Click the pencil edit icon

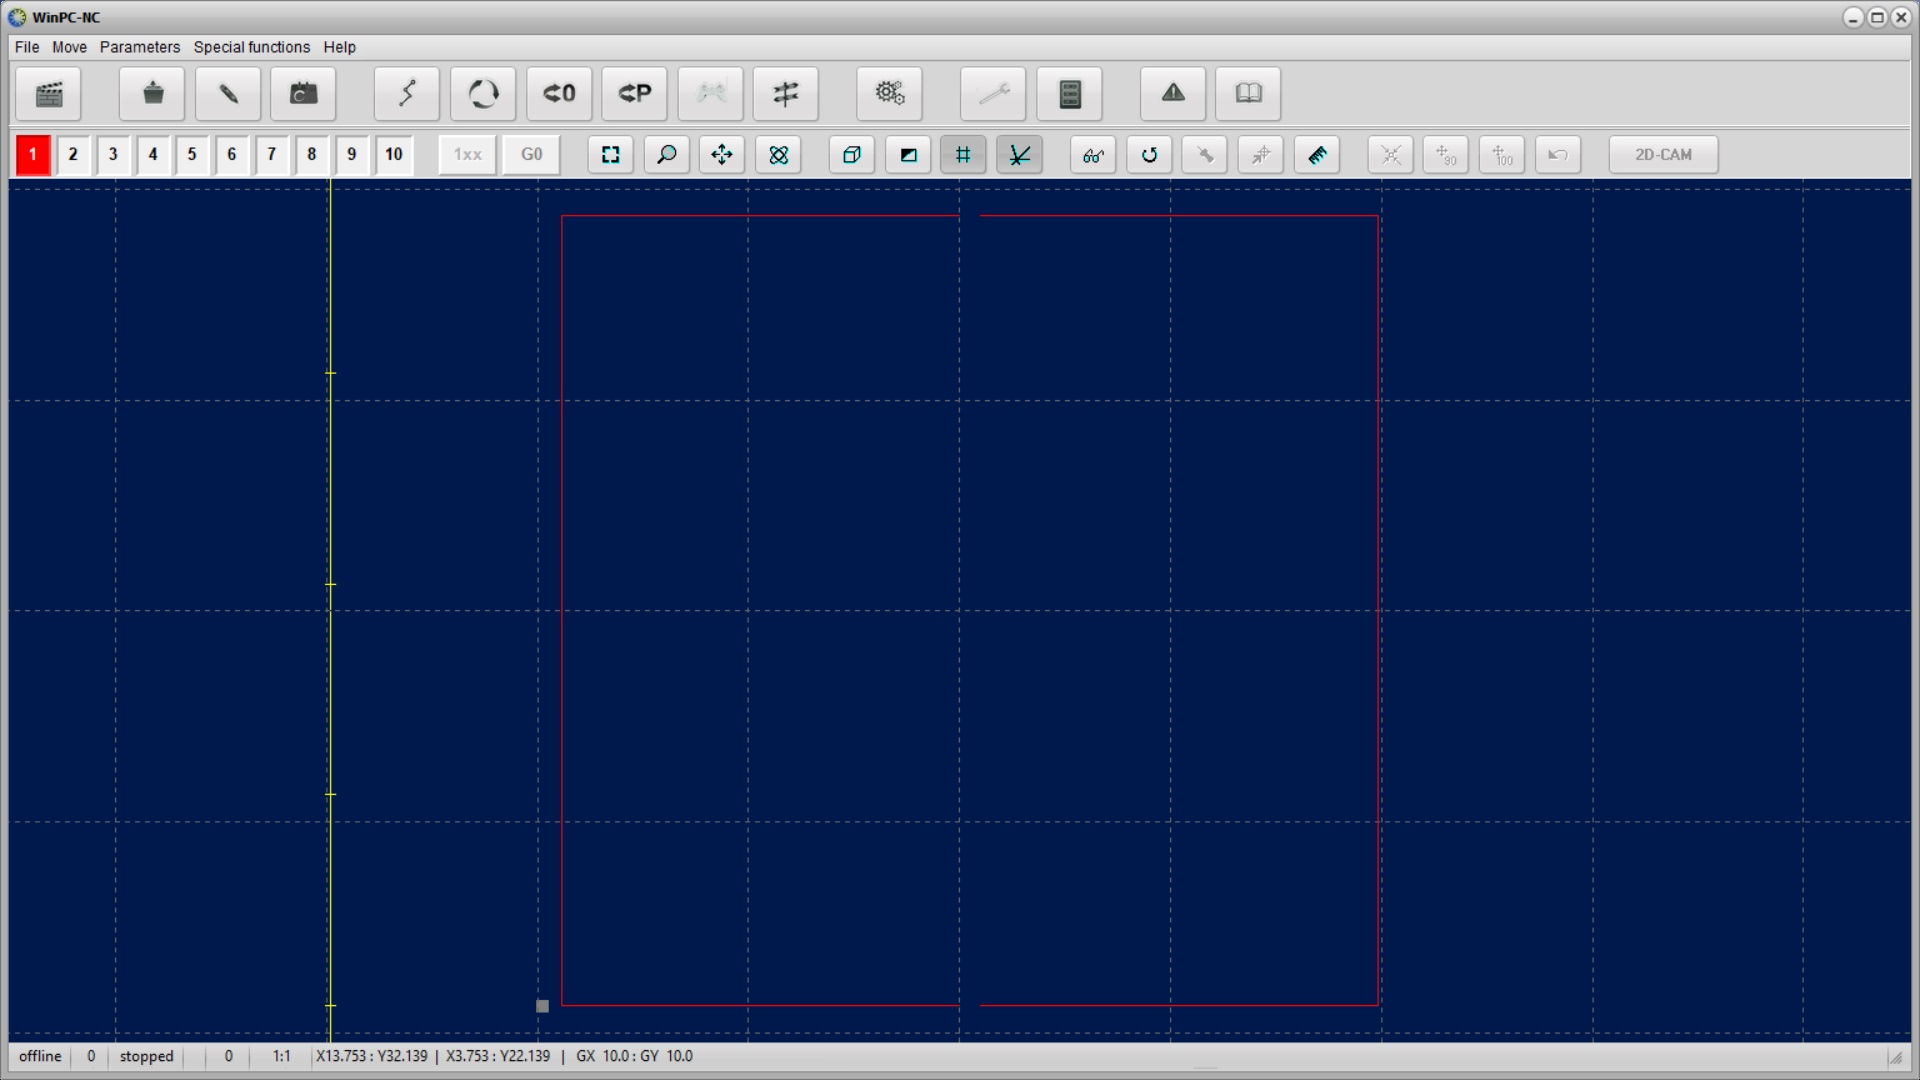[x=228, y=94]
